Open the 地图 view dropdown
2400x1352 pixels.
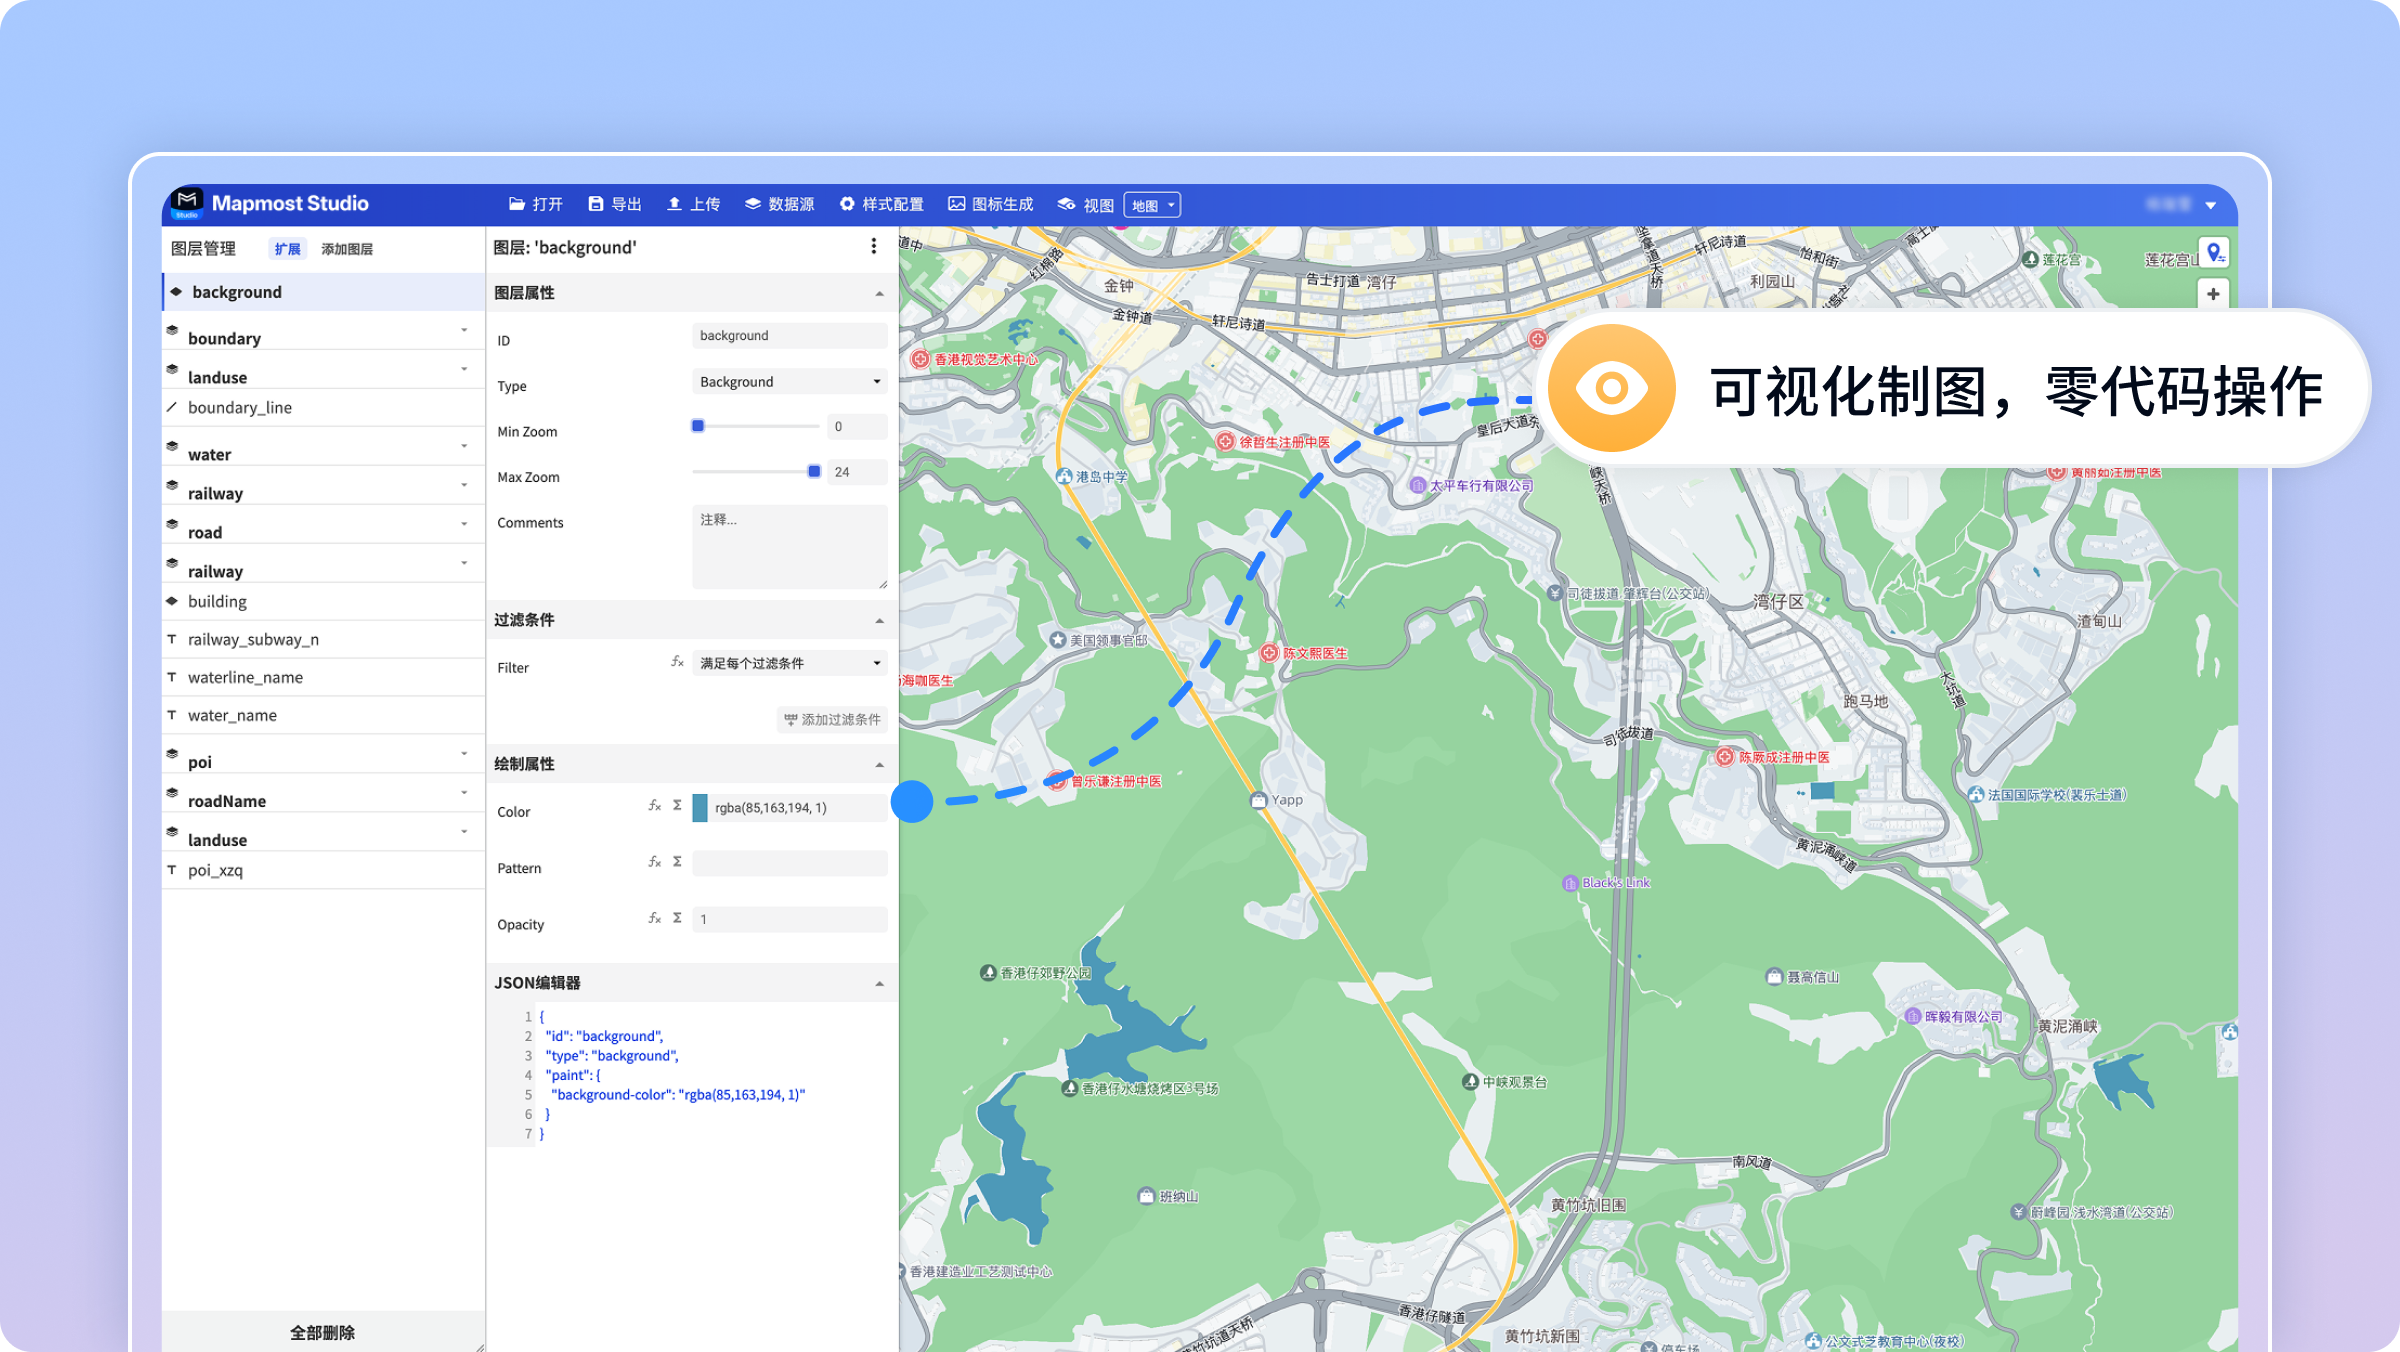pyautogui.click(x=1152, y=205)
